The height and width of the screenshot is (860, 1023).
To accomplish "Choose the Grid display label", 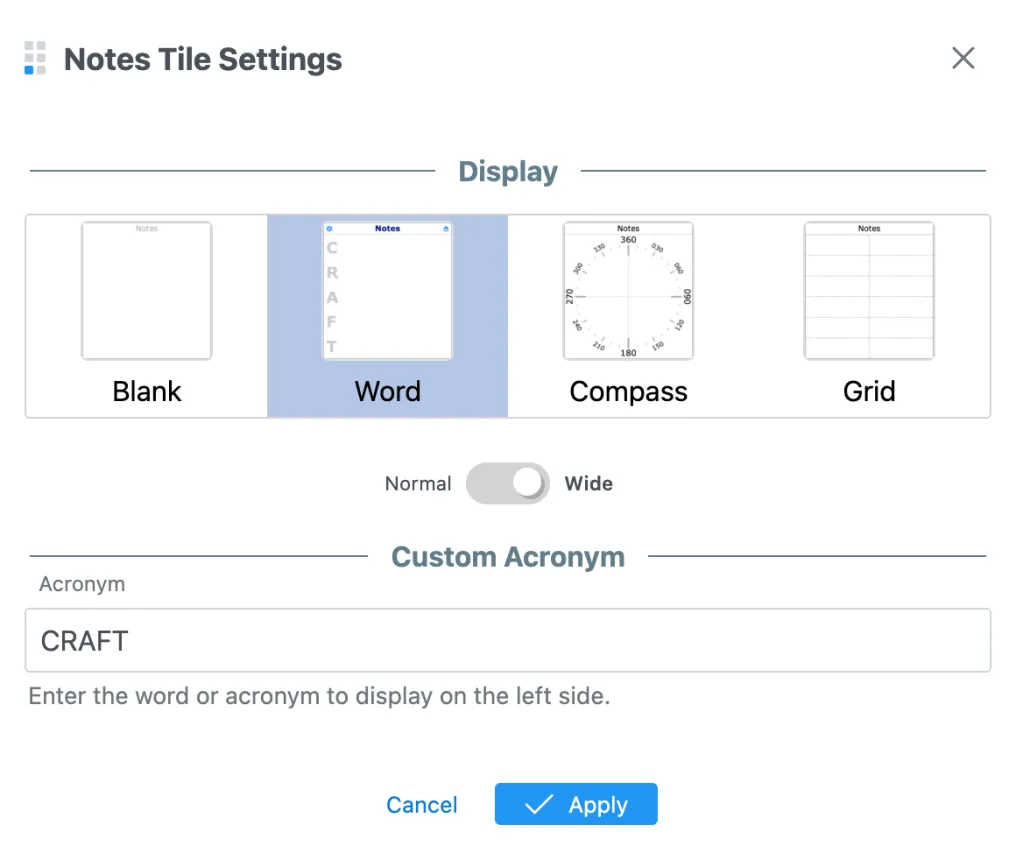I will (x=869, y=391).
